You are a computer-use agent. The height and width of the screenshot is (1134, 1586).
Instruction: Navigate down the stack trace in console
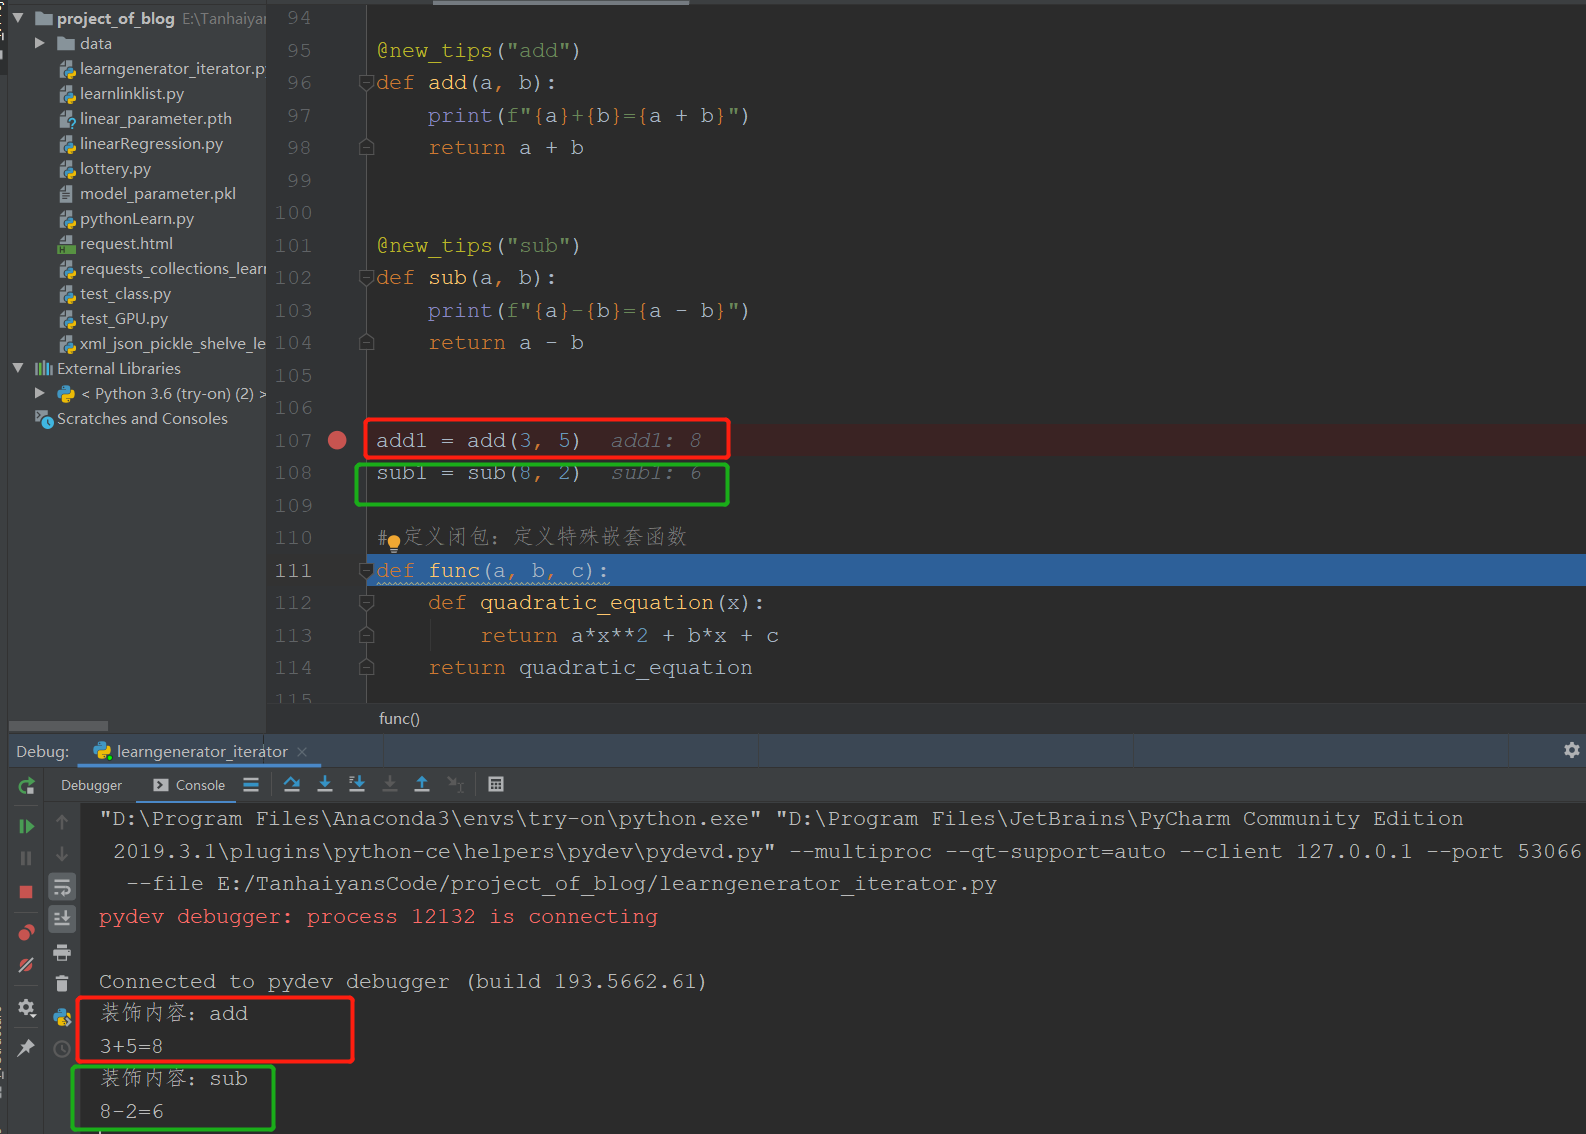[62, 854]
